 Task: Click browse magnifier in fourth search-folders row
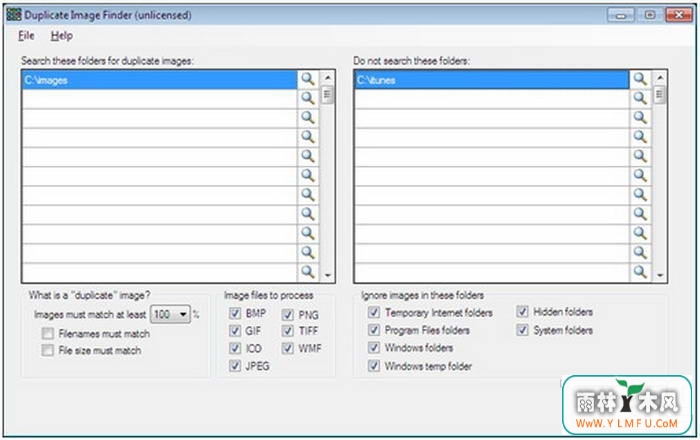(x=308, y=137)
